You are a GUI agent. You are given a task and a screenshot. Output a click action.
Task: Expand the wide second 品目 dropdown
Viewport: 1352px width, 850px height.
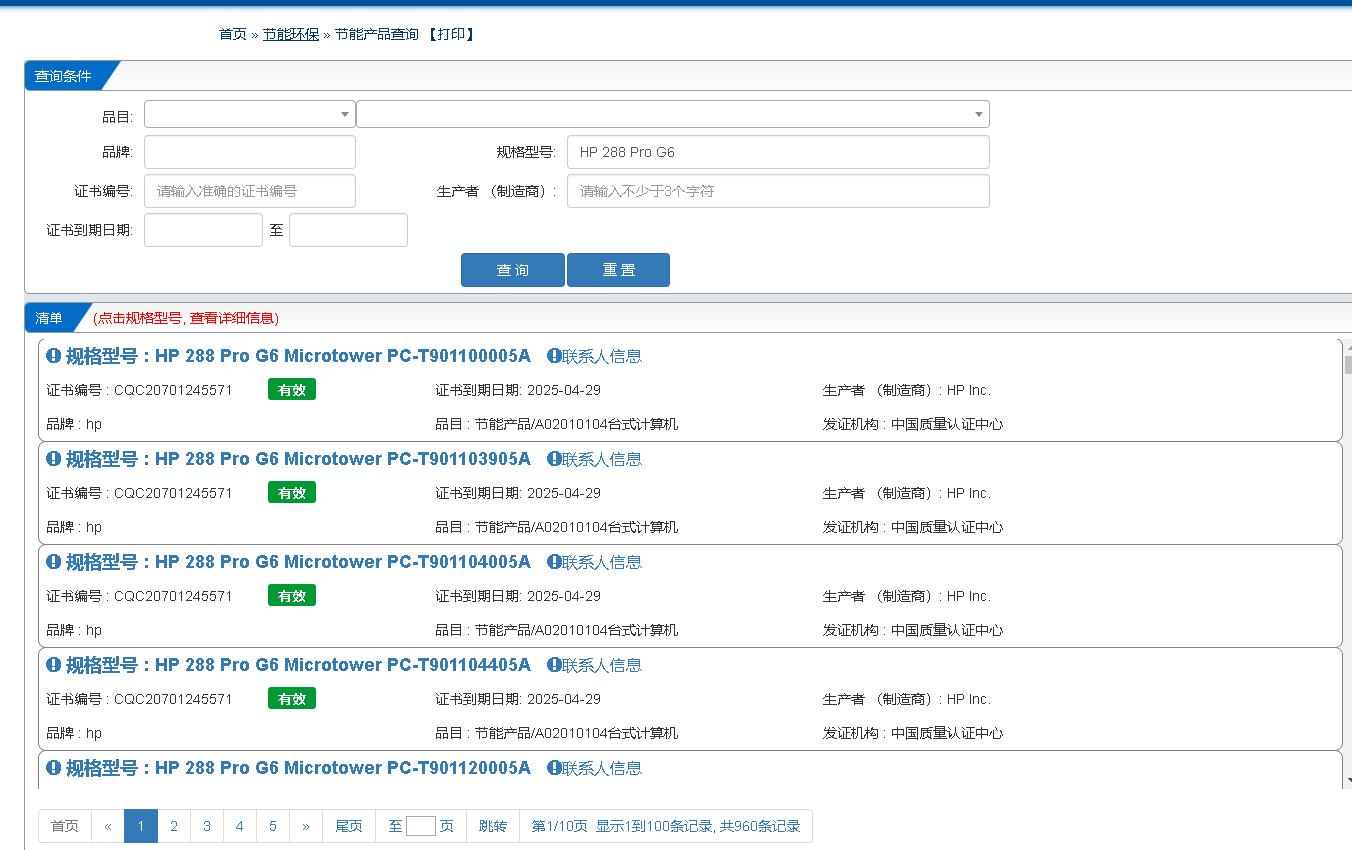673,114
